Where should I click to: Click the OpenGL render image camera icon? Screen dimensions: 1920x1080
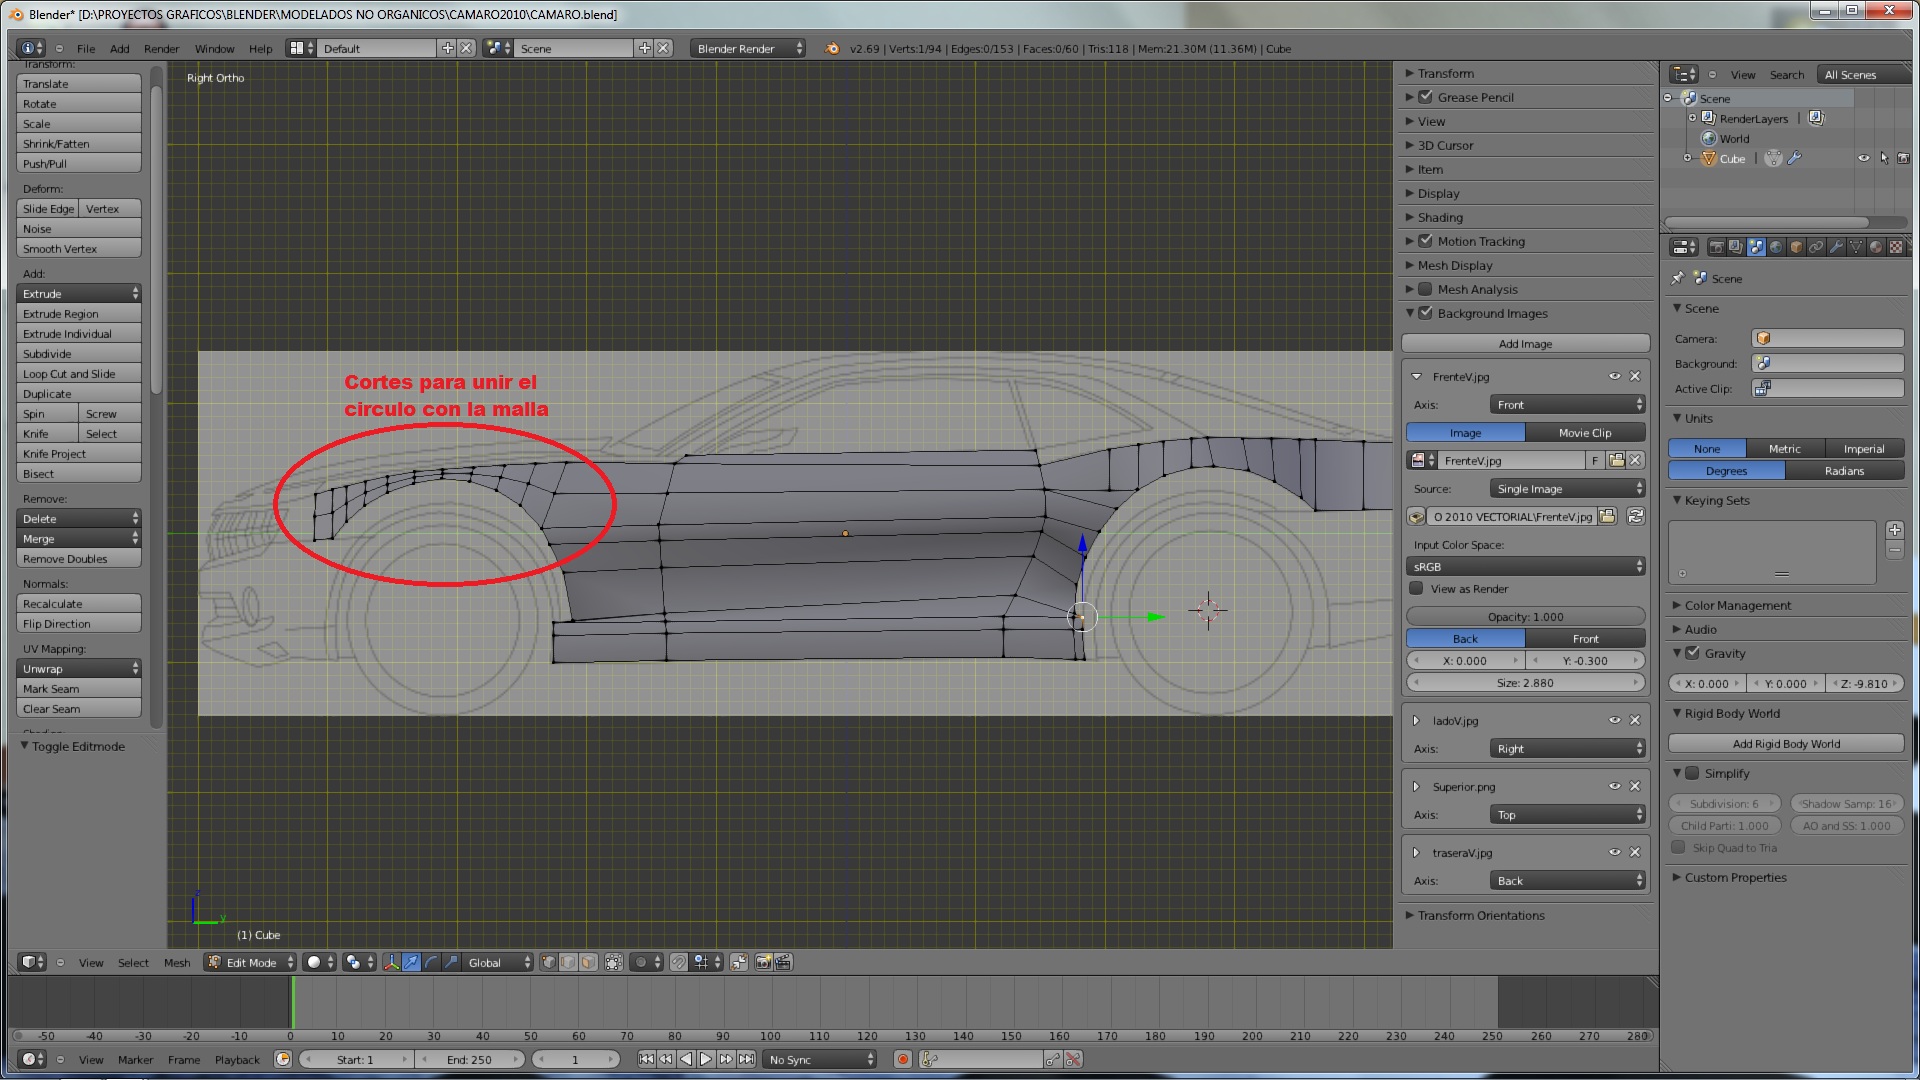pyautogui.click(x=763, y=962)
